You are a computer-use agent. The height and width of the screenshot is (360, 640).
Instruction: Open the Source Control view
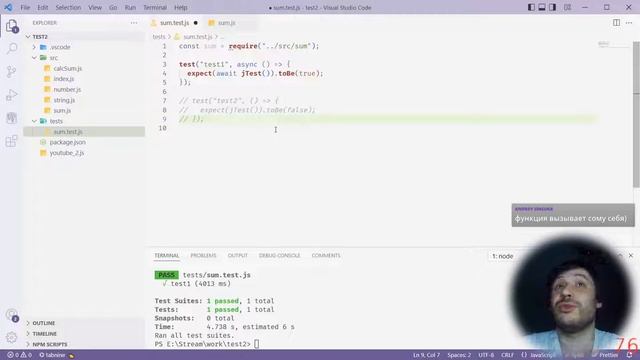pos(12,72)
